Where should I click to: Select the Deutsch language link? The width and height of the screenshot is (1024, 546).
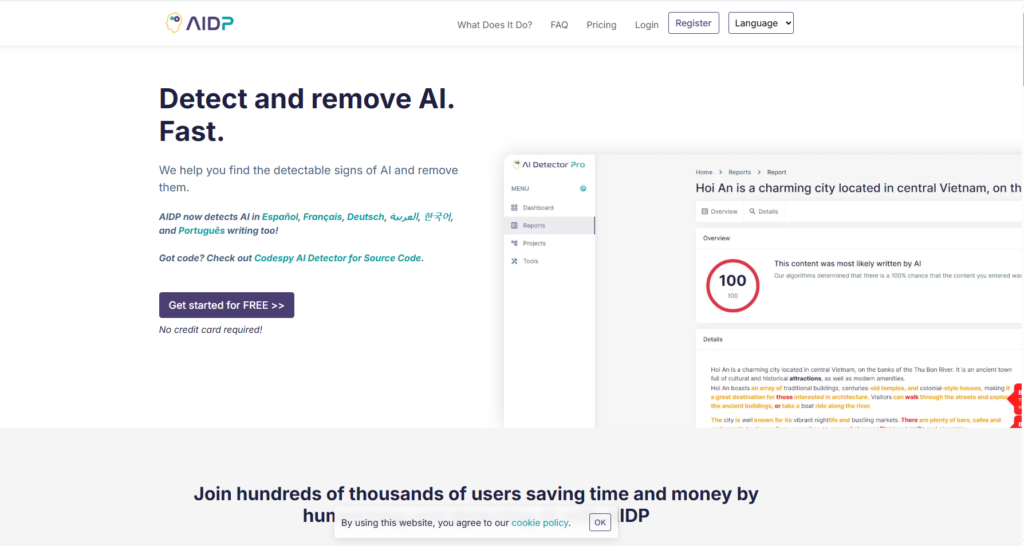(x=365, y=217)
